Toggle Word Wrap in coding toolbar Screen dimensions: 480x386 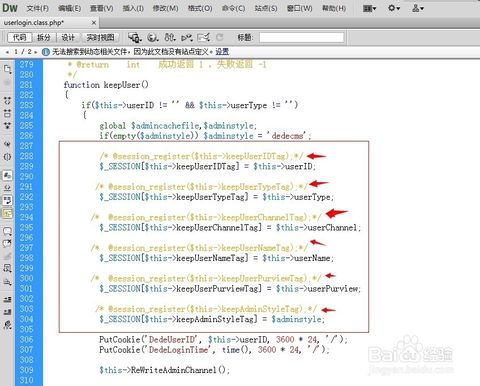point(7,200)
